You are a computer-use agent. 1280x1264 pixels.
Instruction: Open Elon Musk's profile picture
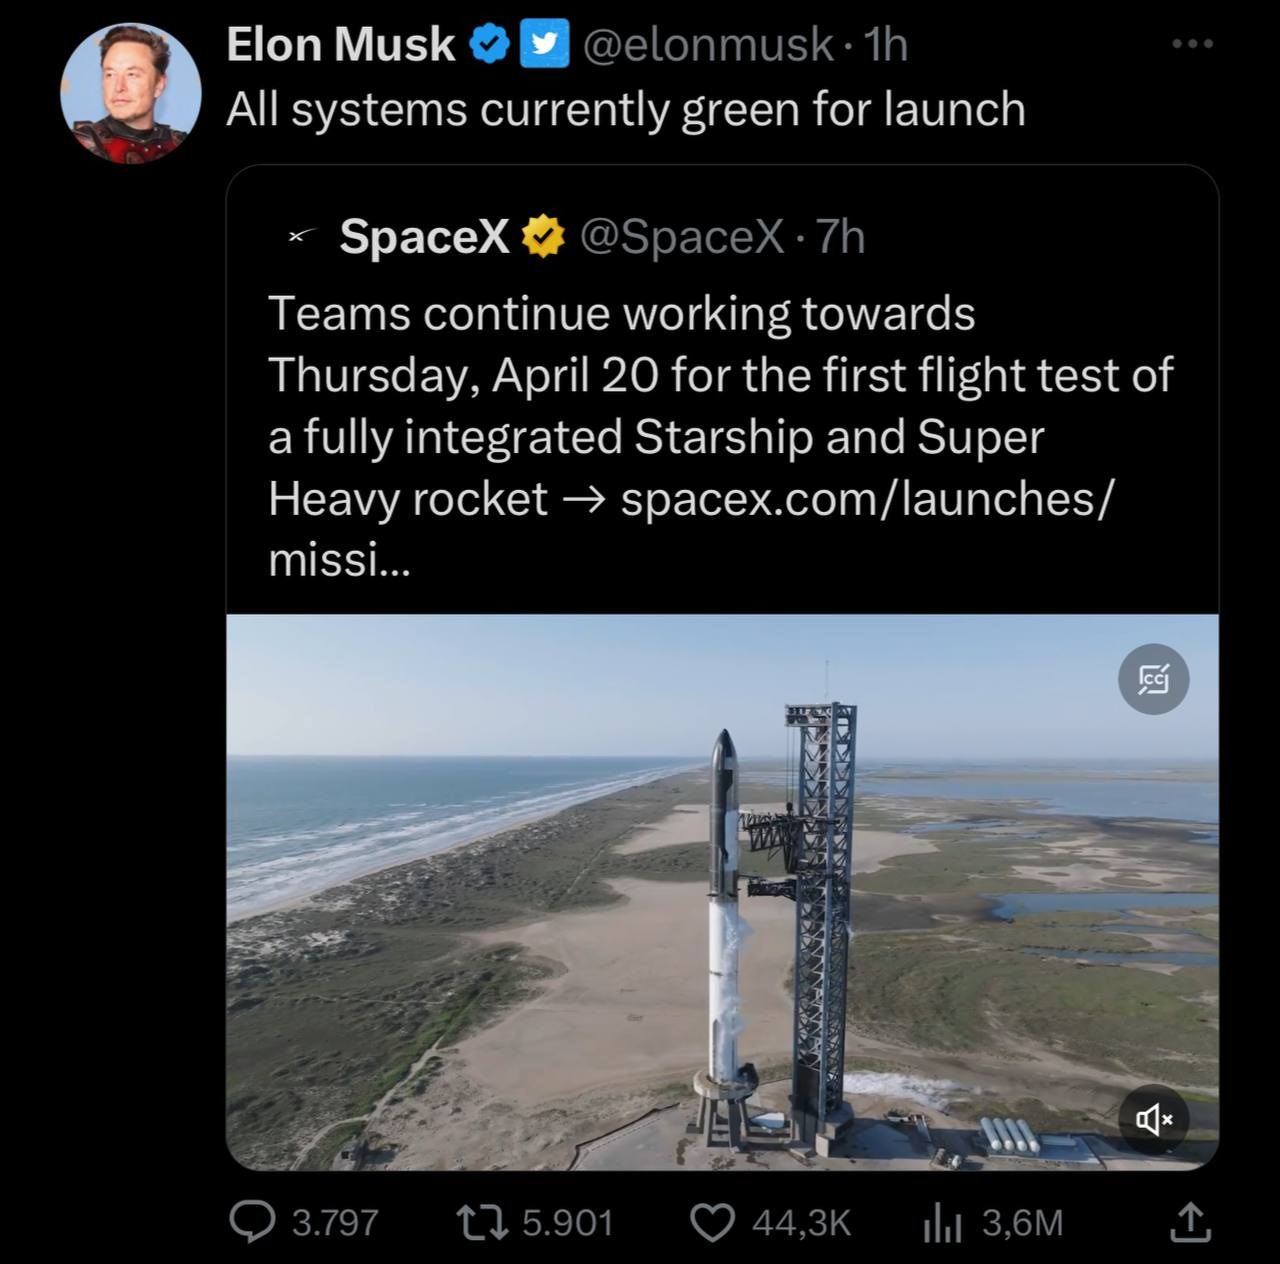[130, 92]
